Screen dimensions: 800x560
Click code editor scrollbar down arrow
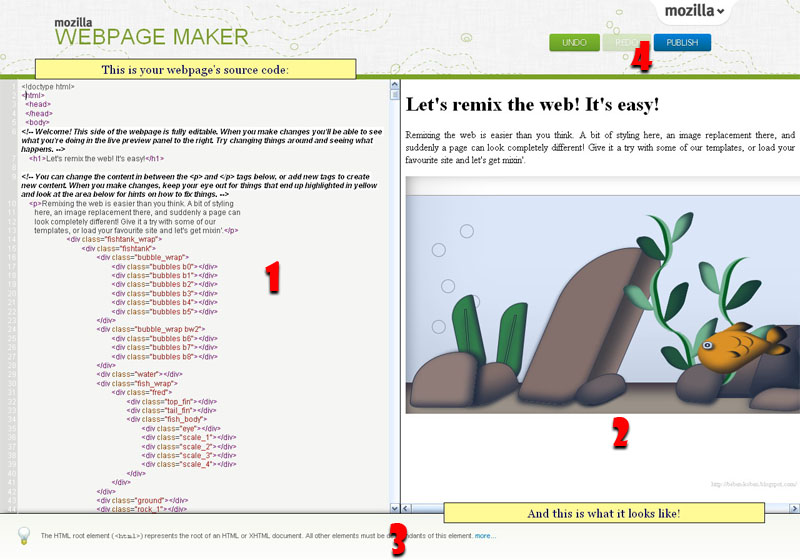394,508
